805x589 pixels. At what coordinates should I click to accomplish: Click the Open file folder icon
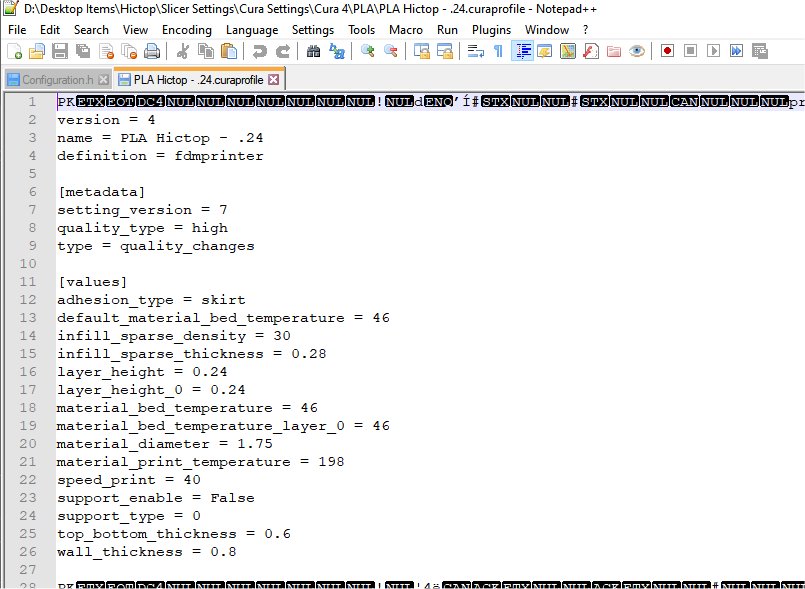pyautogui.click(x=37, y=51)
